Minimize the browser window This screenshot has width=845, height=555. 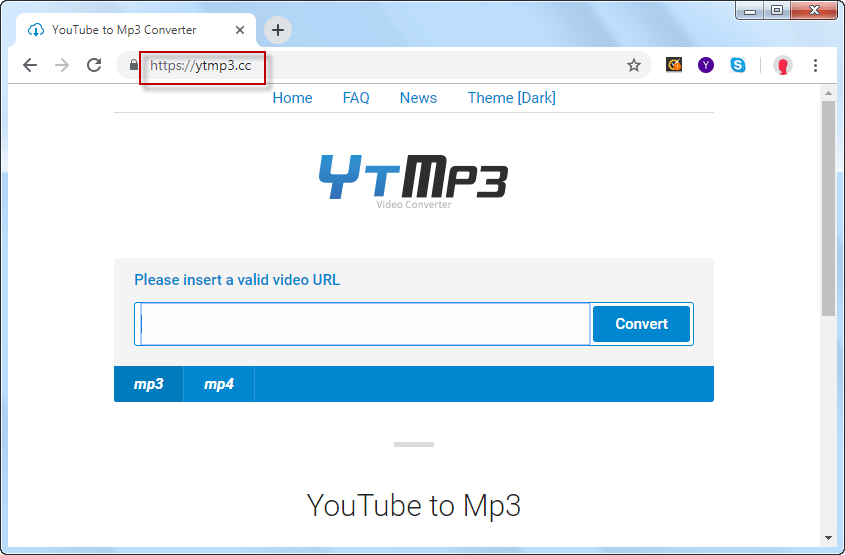pos(750,11)
